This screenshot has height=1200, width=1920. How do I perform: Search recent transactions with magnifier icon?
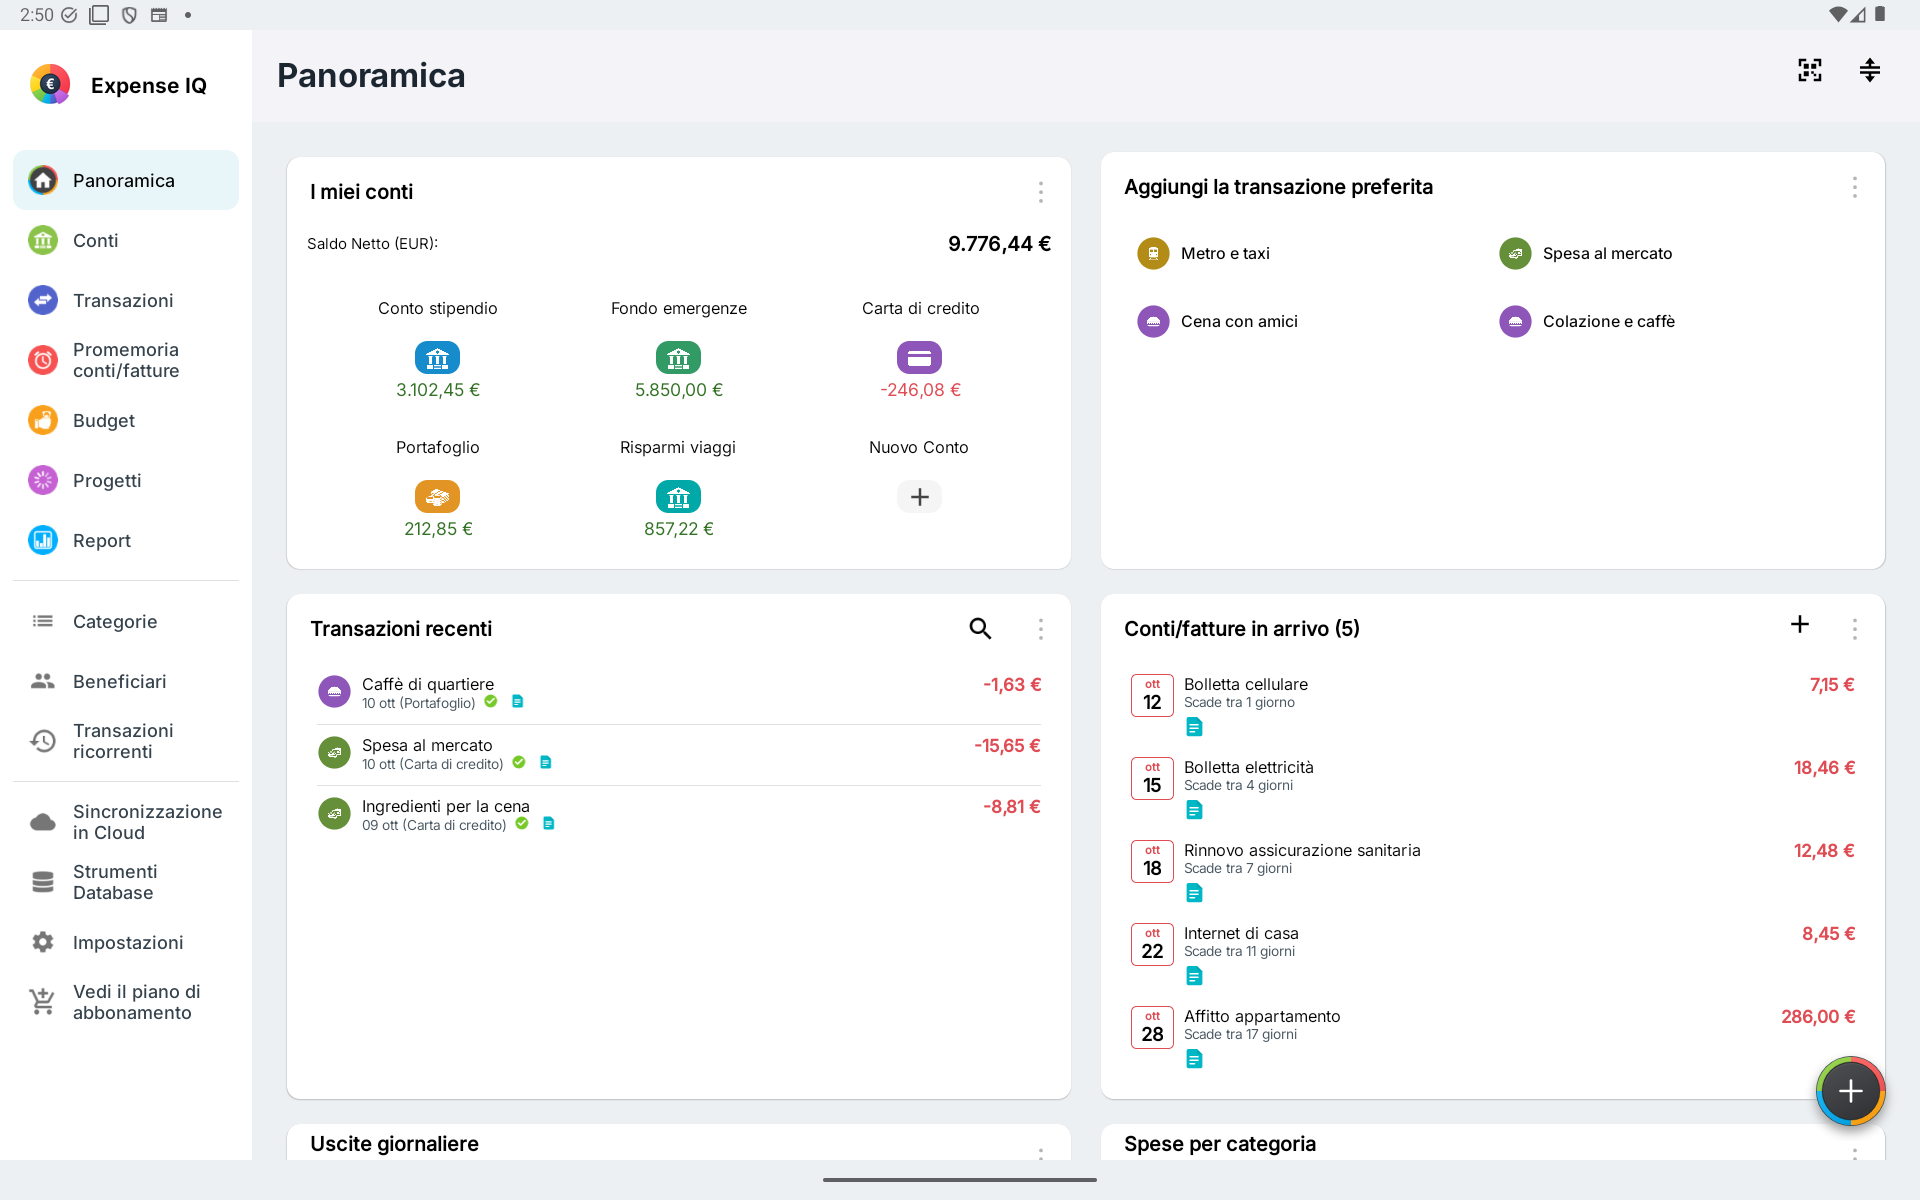tap(980, 628)
